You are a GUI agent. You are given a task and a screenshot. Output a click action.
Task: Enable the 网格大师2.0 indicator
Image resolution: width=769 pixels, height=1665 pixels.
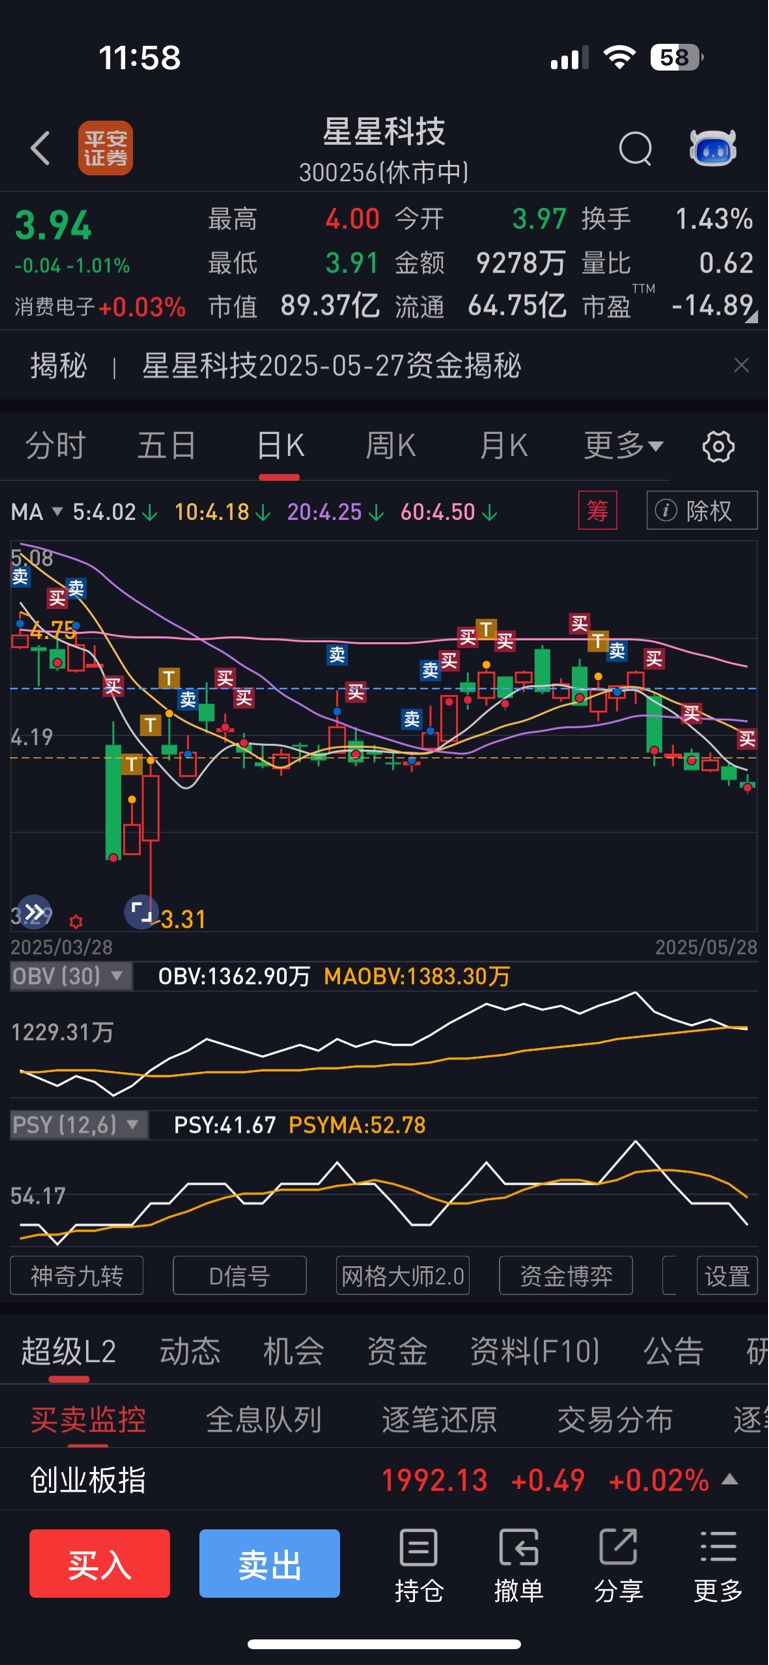(403, 1276)
